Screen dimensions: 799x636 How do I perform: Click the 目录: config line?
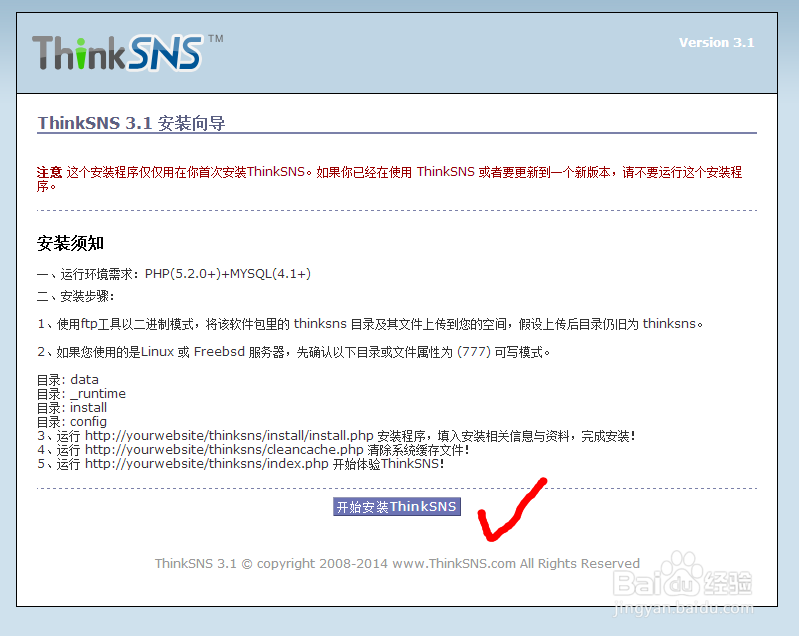click(x=72, y=421)
